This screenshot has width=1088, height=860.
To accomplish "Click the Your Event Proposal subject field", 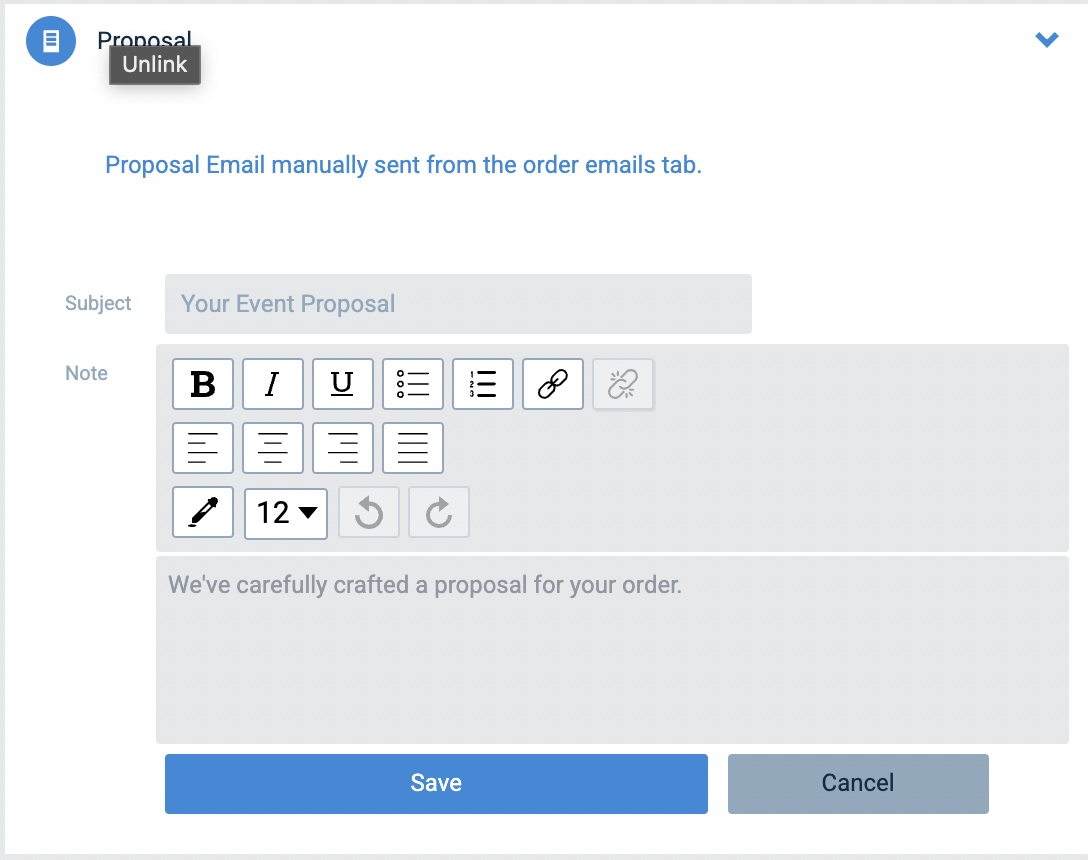I will click(x=458, y=304).
